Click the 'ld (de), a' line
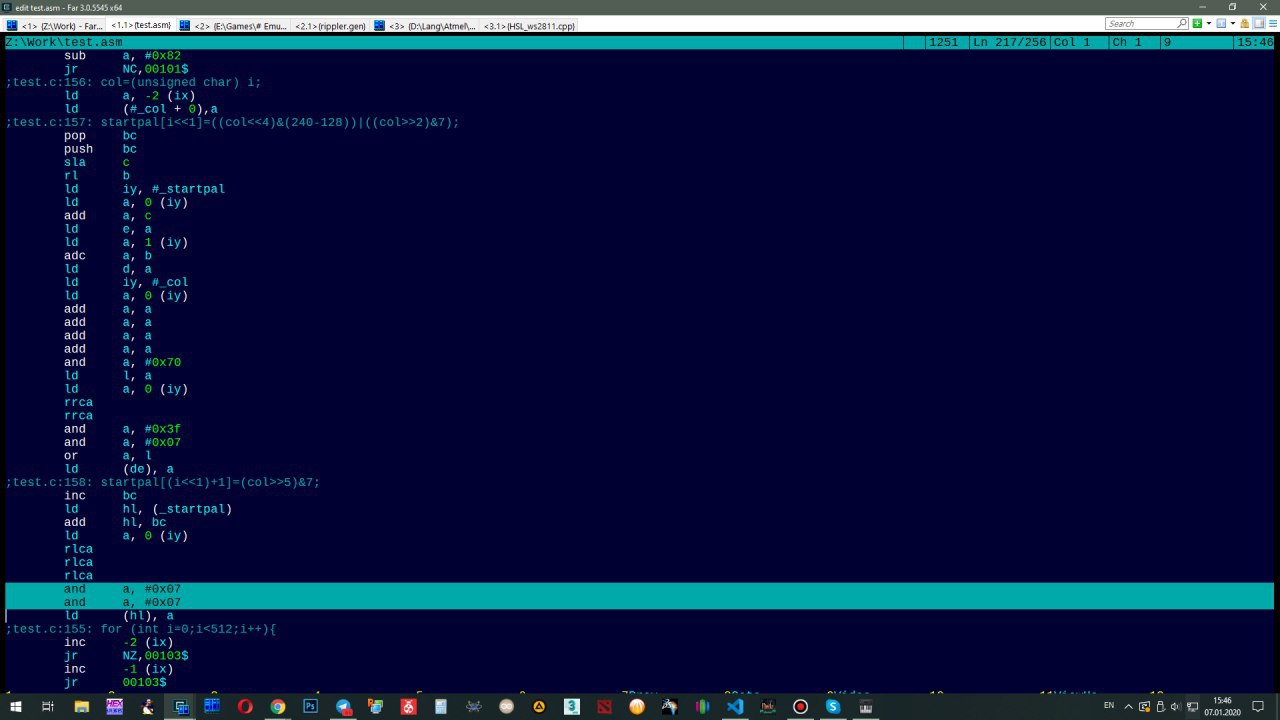This screenshot has height=720, width=1280. click(119, 469)
